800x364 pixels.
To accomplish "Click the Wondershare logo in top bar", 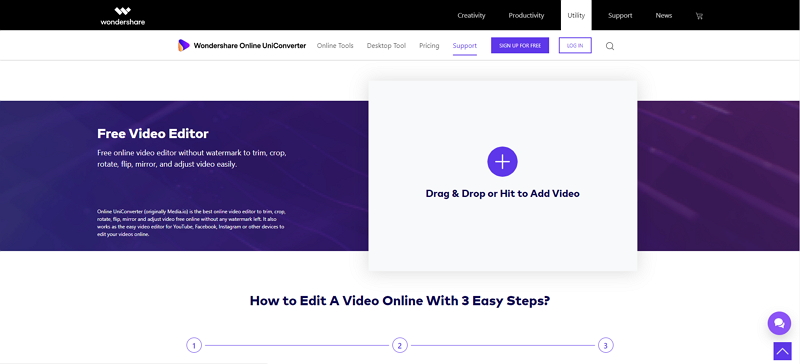I will (x=122, y=16).
